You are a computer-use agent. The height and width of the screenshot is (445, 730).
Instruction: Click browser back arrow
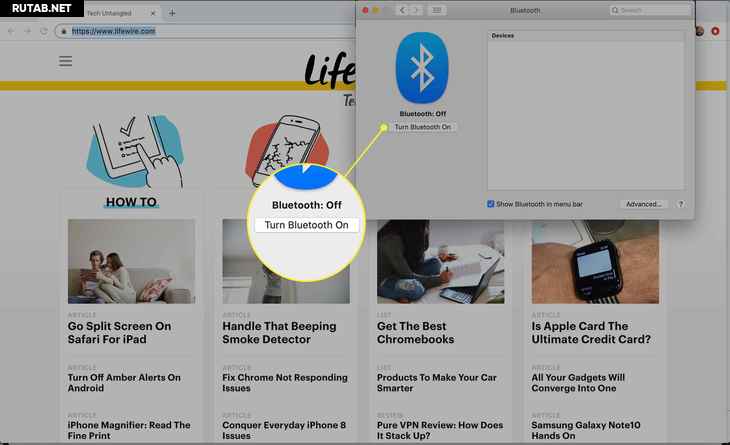[11, 31]
